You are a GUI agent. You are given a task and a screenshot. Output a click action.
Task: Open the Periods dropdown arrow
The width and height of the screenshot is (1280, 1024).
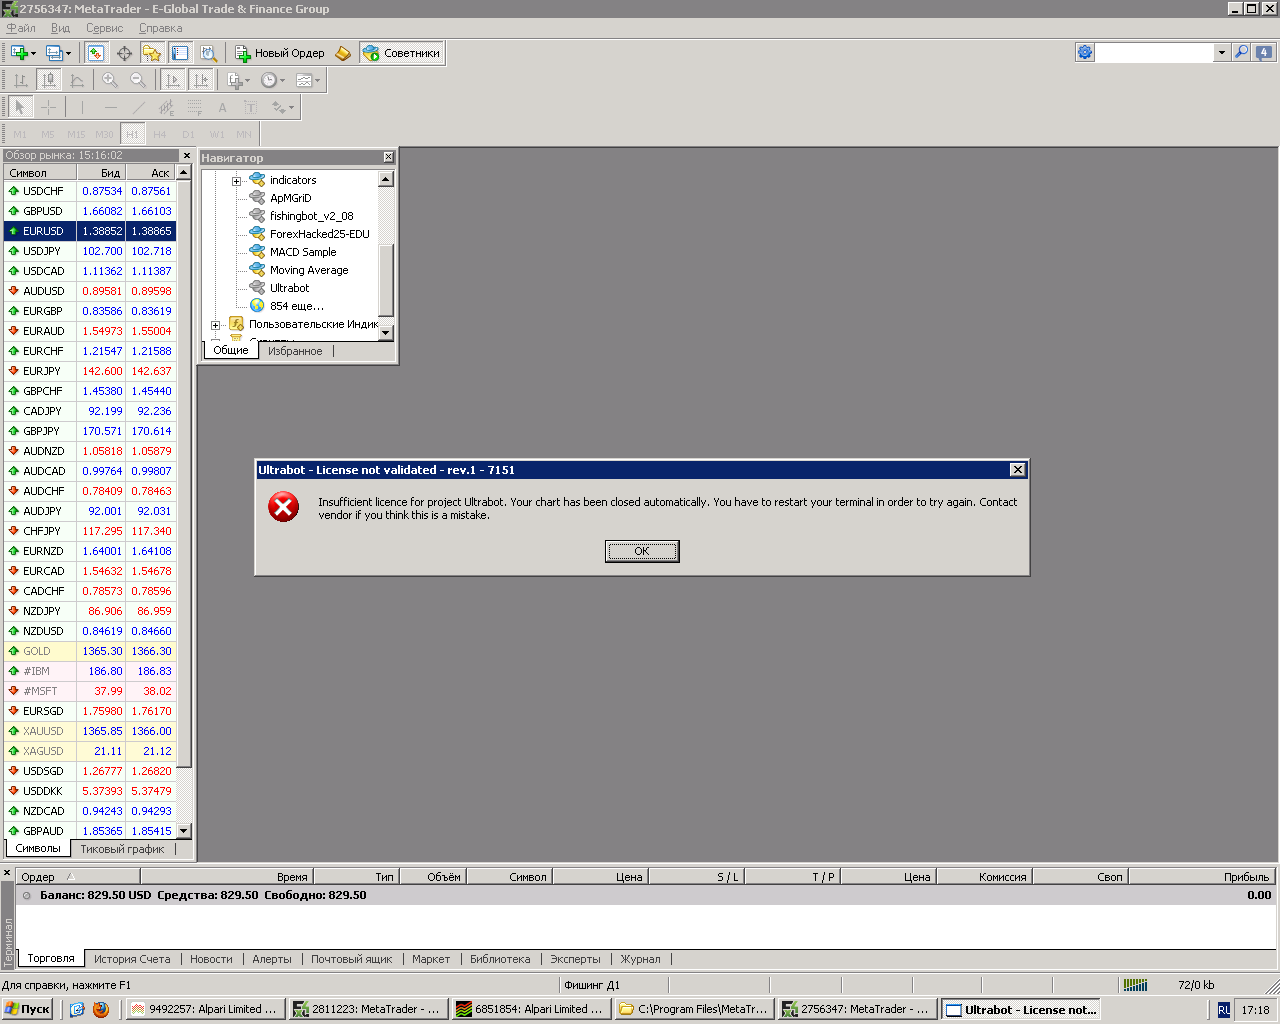(282, 80)
